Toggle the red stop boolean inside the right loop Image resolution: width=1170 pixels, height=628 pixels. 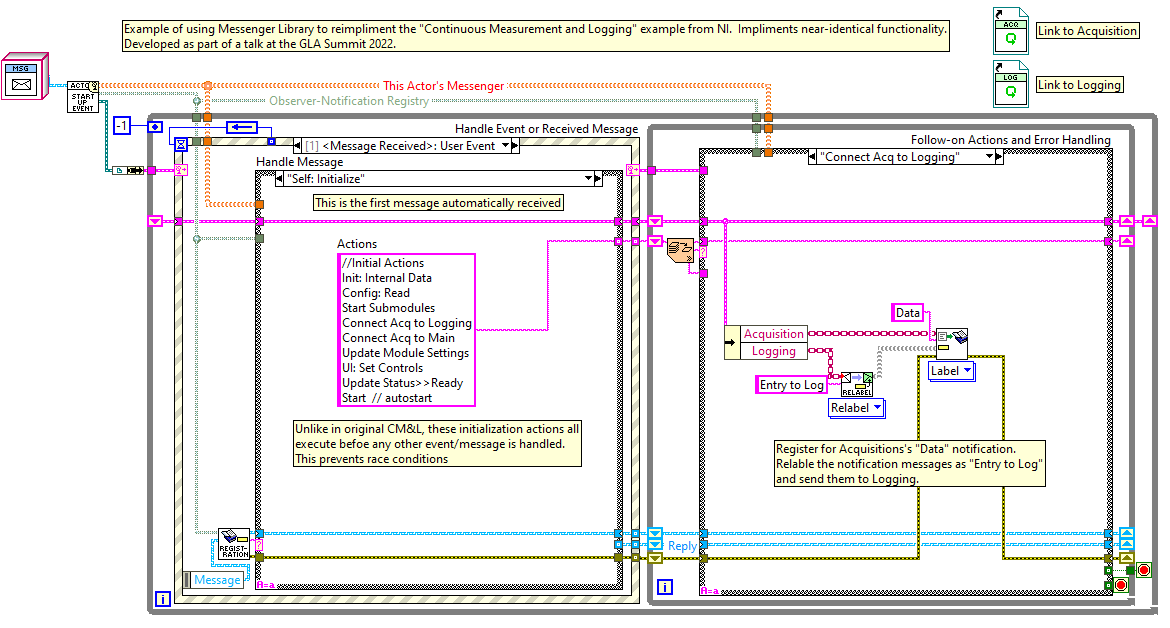1121,585
